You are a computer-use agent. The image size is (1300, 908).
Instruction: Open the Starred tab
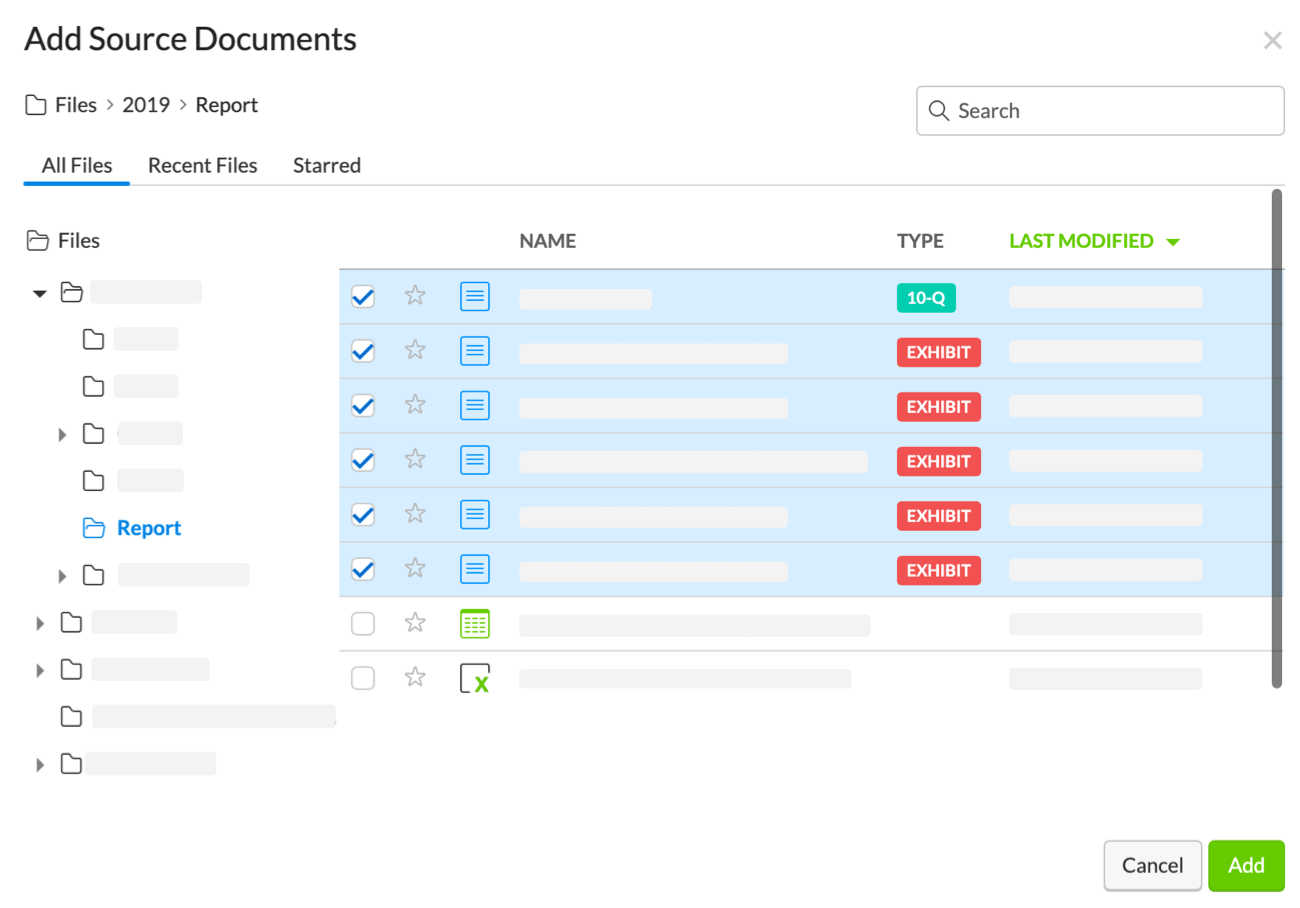coord(327,165)
